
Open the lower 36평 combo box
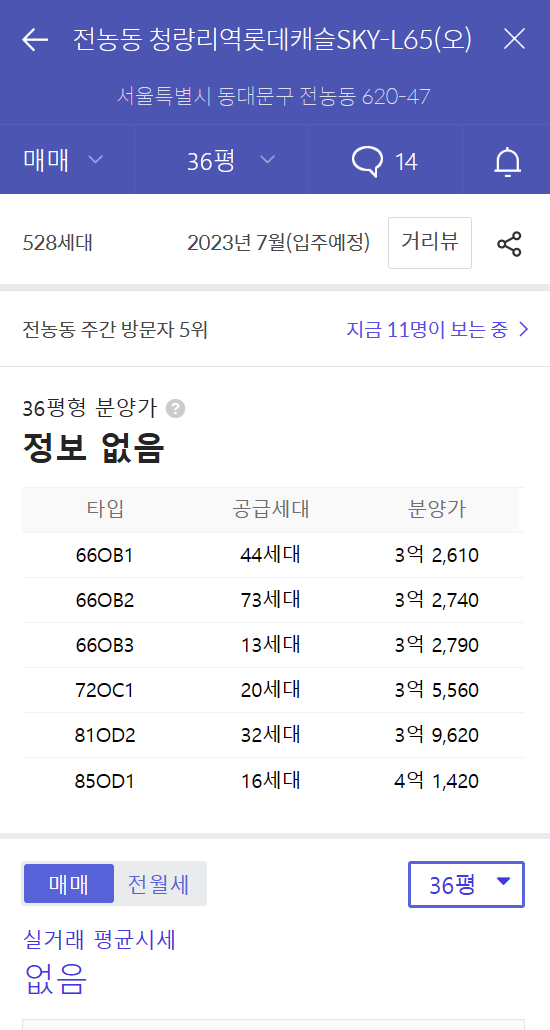click(467, 884)
